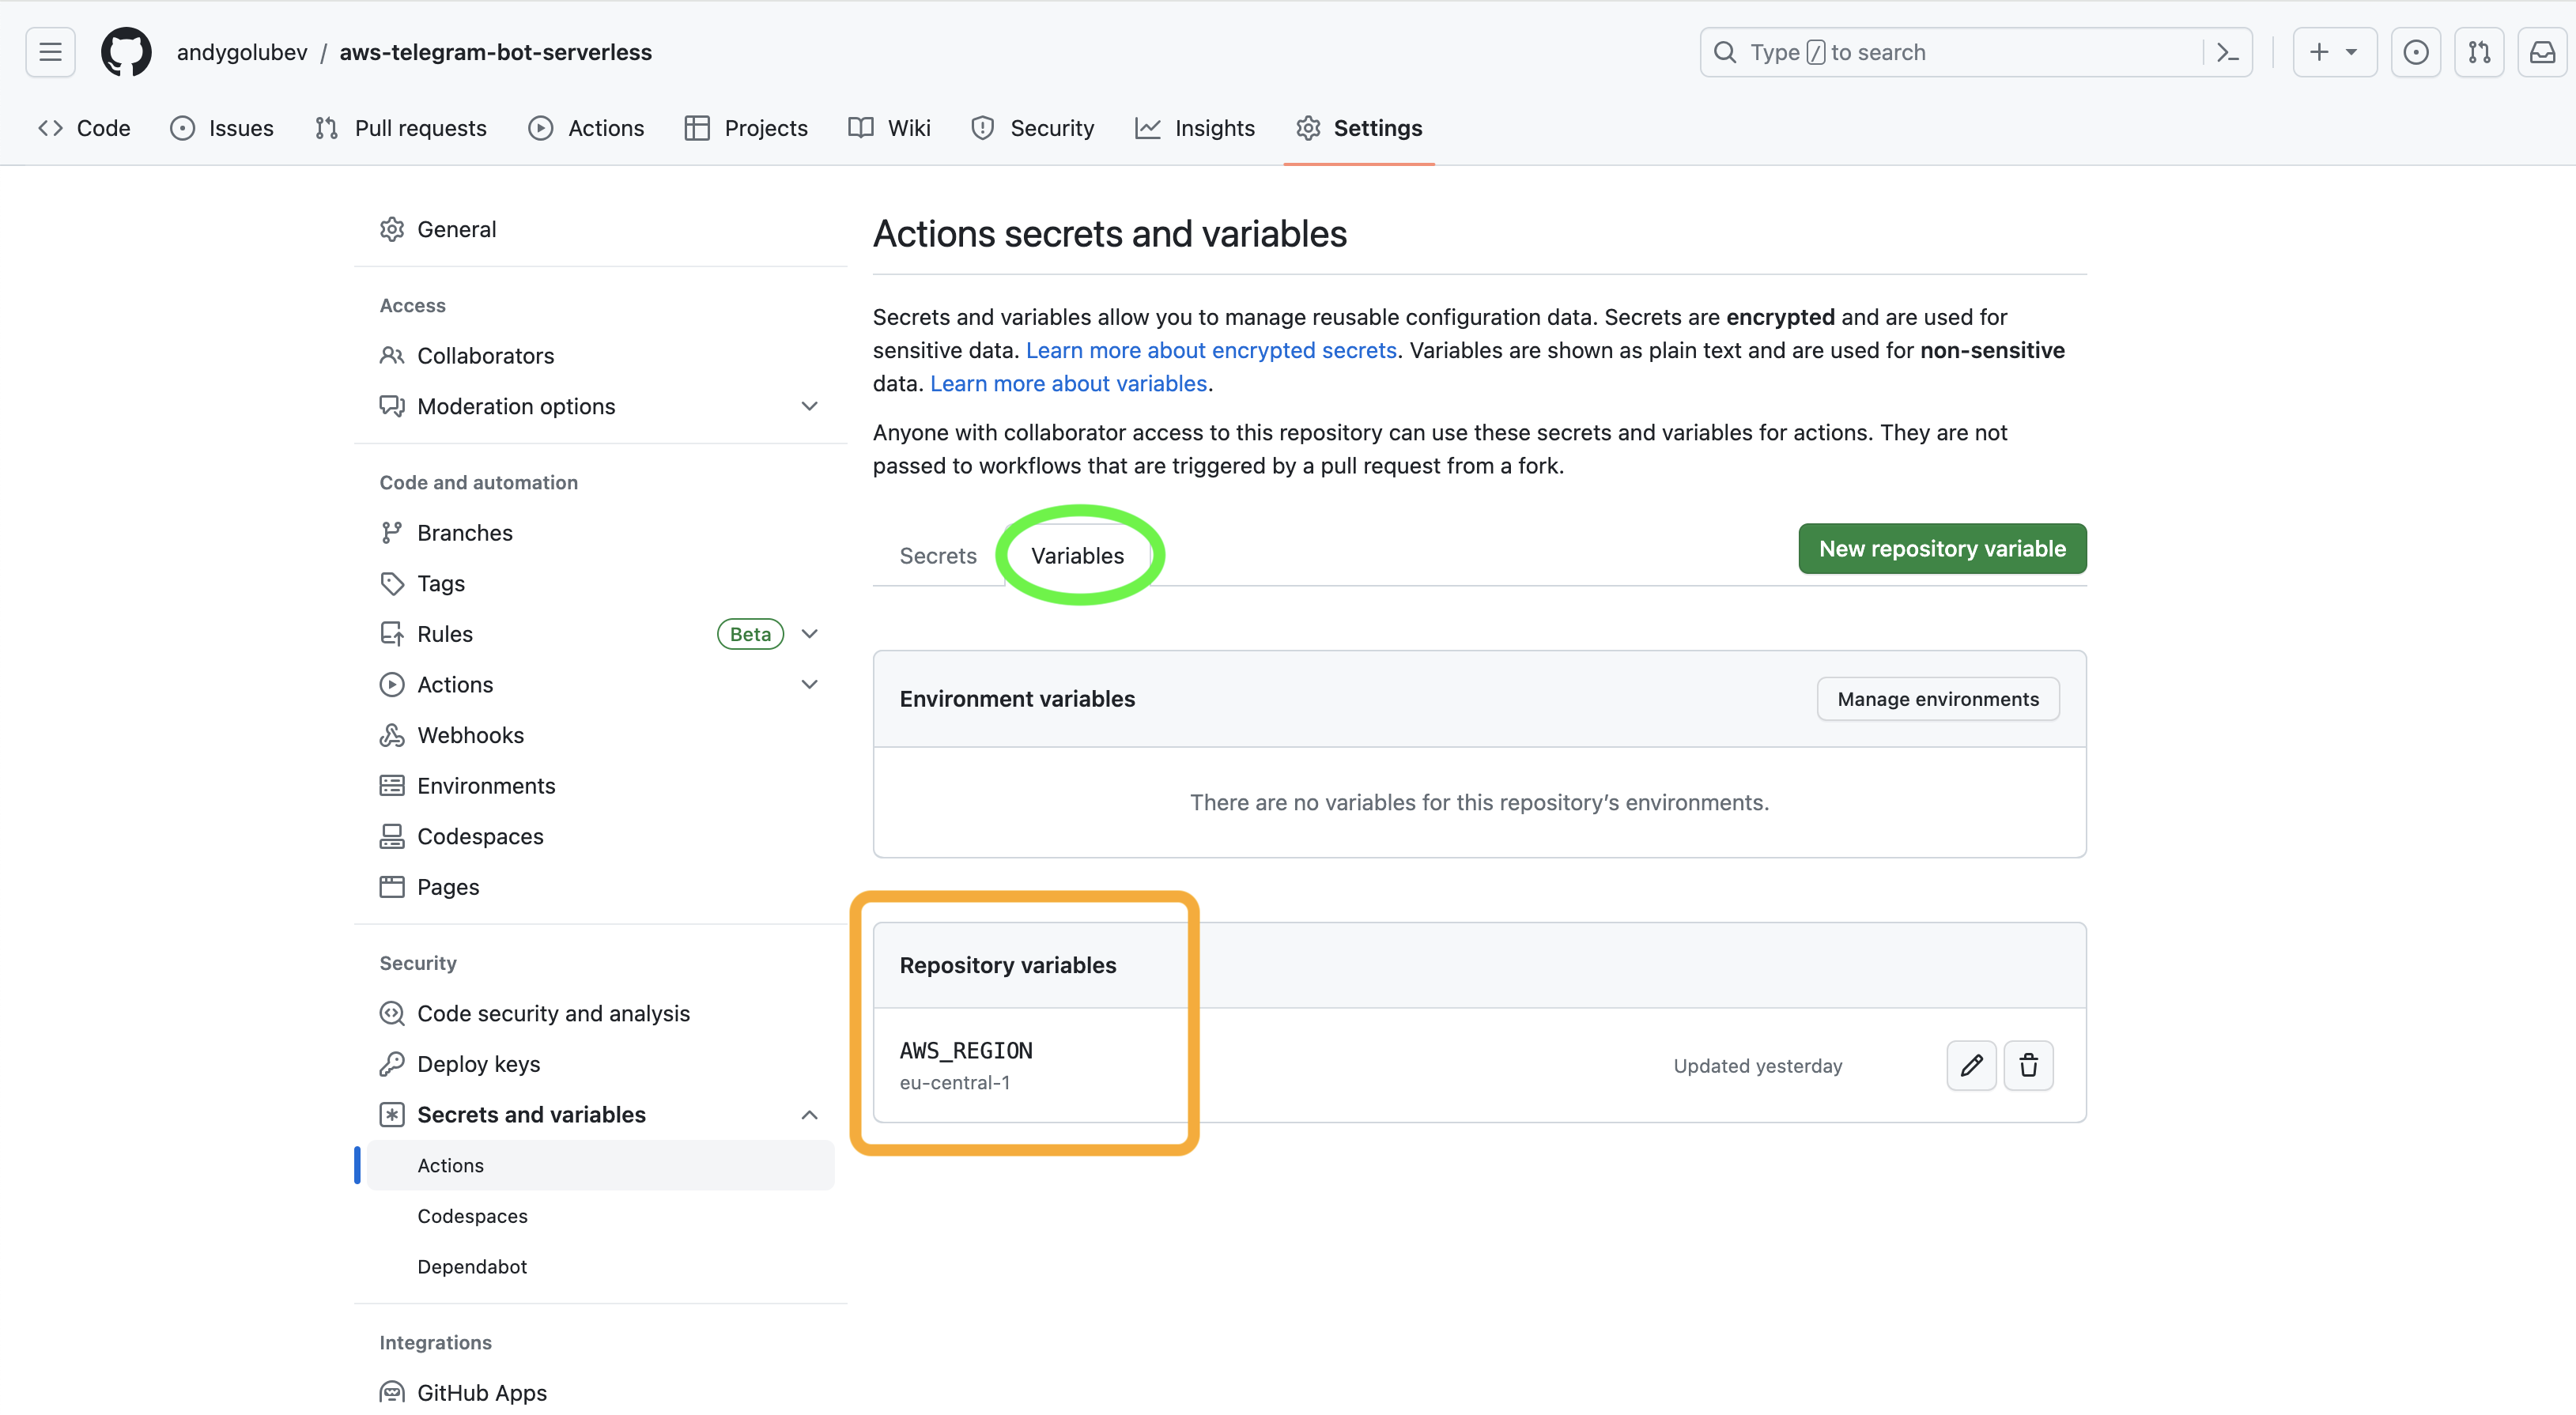2576x1415 pixels.
Task: Expand the Moderation options chevron
Action: pos(810,406)
